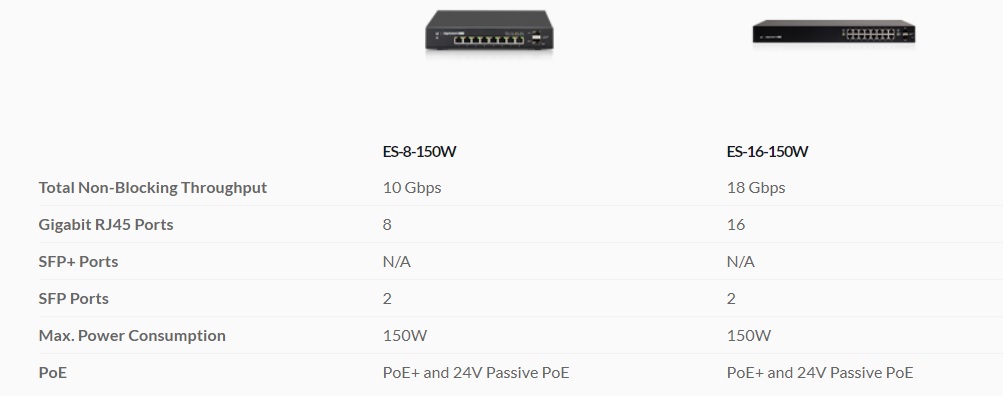Select the ES-8-150W model heading
Image resolution: width=1003 pixels, height=396 pixels.
pyautogui.click(x=420, y=152)
